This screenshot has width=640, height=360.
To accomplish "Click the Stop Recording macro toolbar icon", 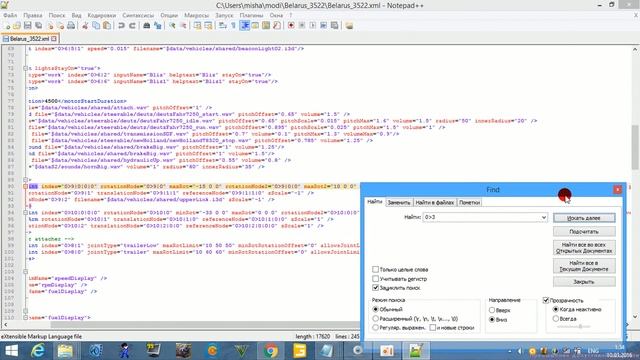I will pos(302,26).
